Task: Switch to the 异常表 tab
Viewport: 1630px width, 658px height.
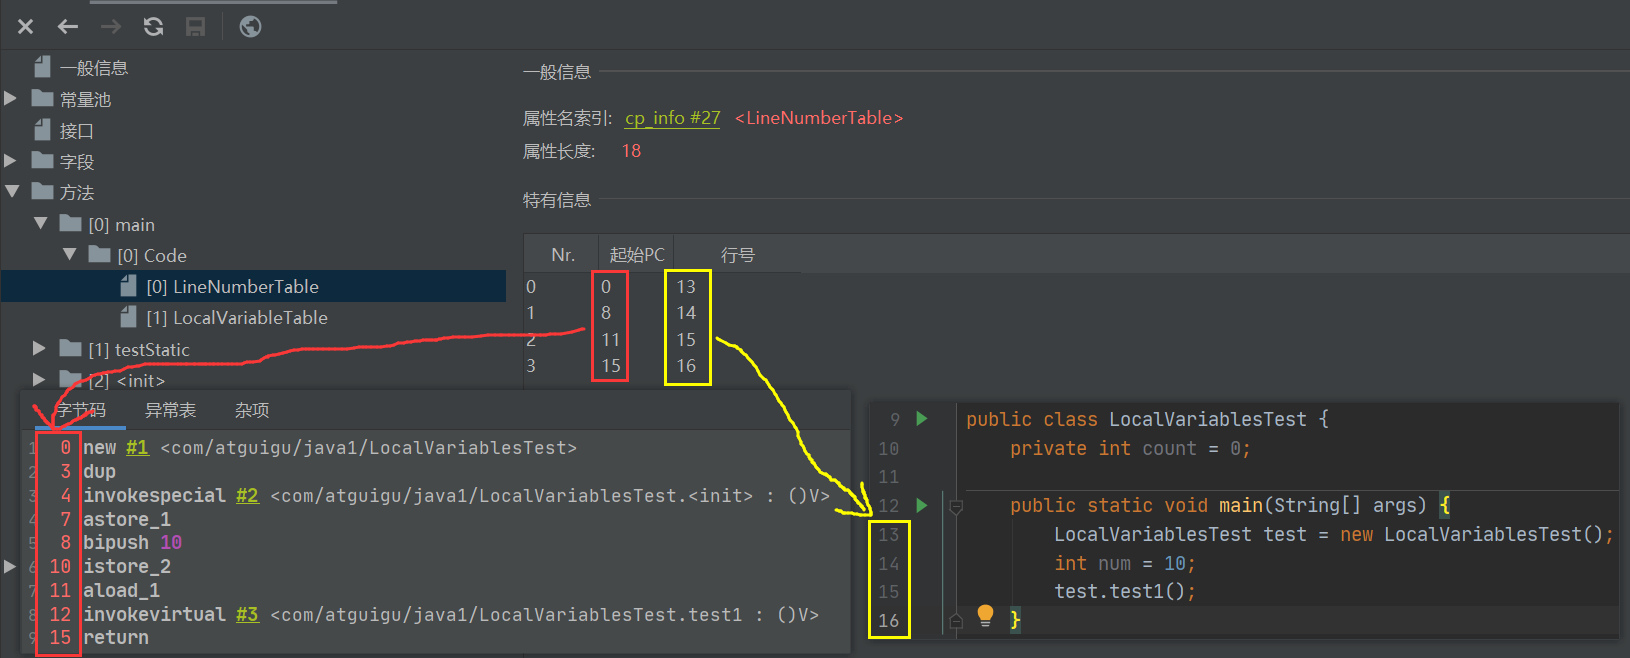Action: pyautogui.click(x=170, y=410)
